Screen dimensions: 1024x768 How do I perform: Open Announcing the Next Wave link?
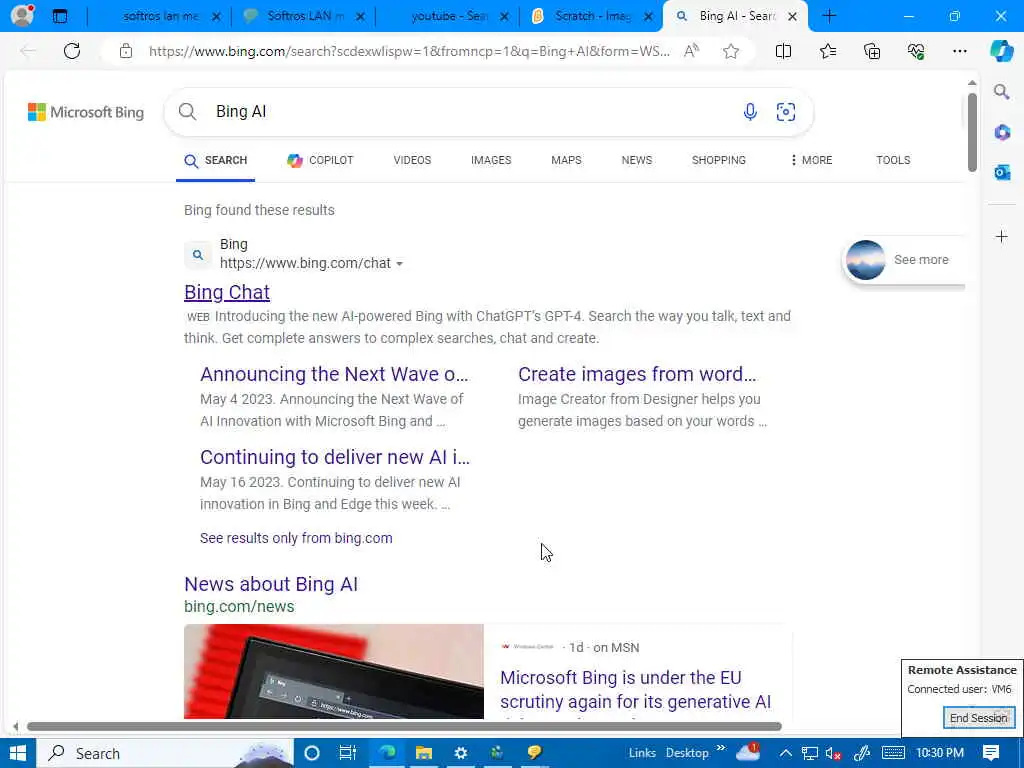(x=334, y=374)
